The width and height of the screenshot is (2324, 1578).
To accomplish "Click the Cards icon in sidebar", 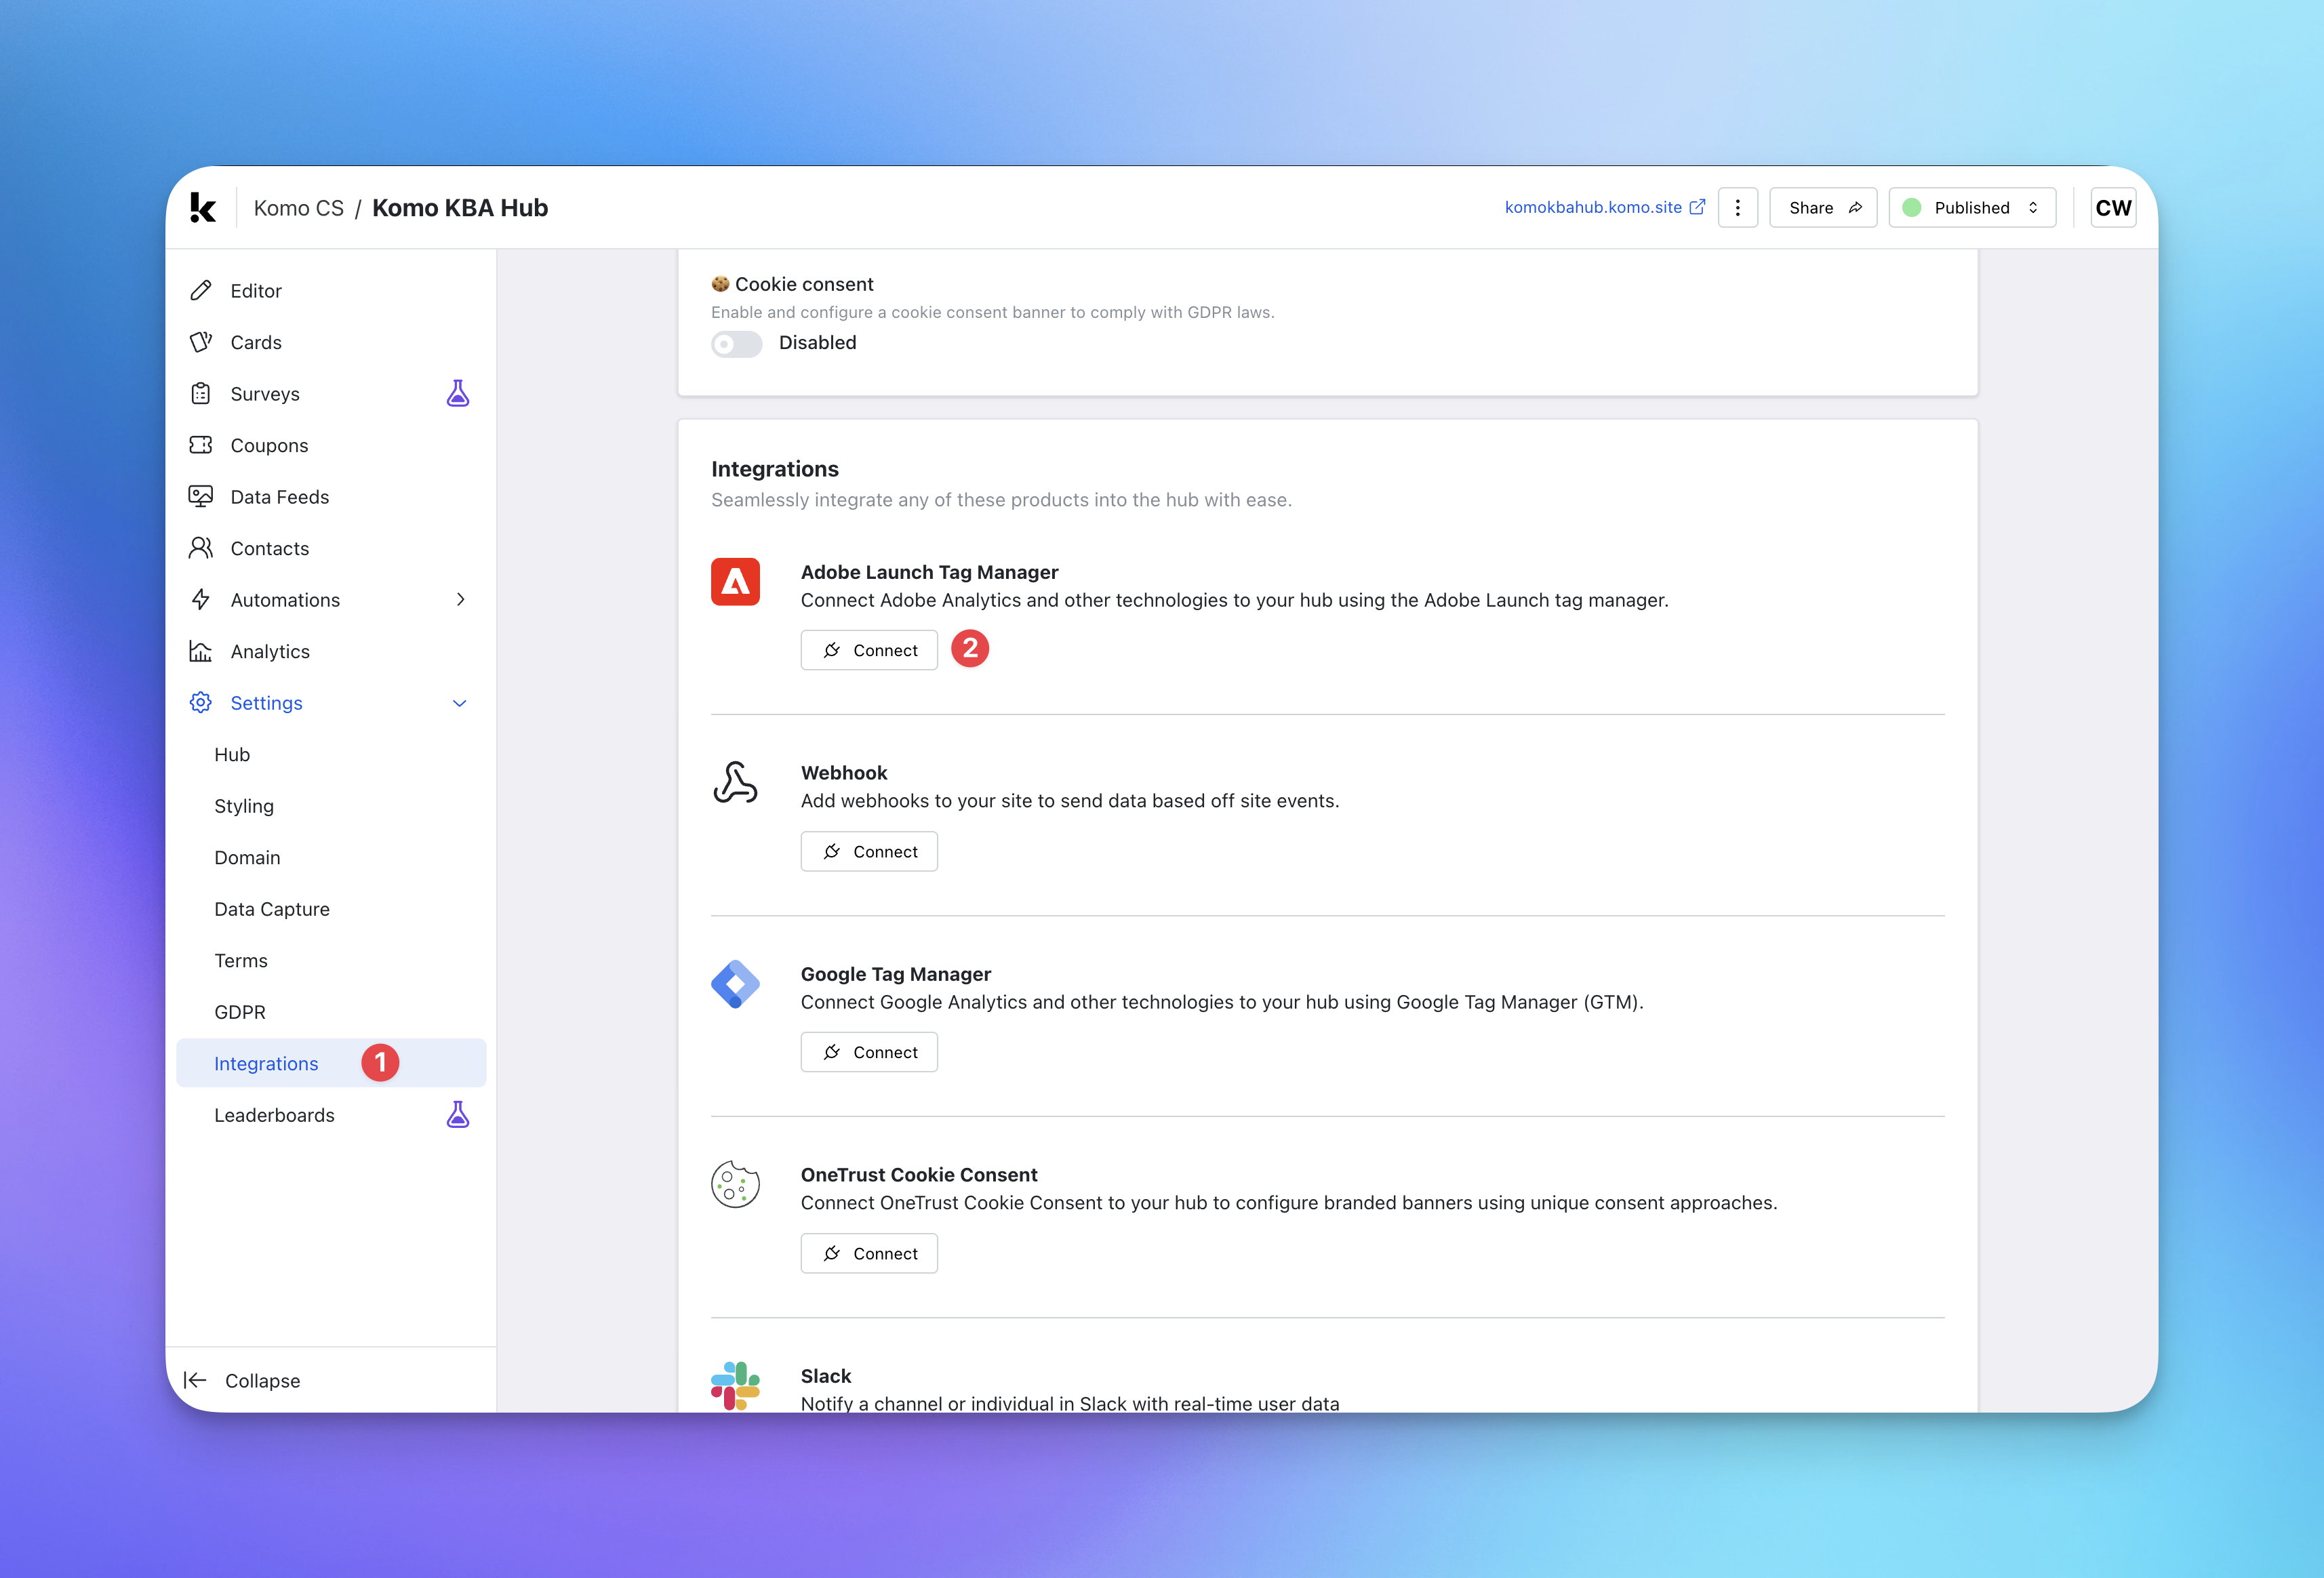I will 201,342.
